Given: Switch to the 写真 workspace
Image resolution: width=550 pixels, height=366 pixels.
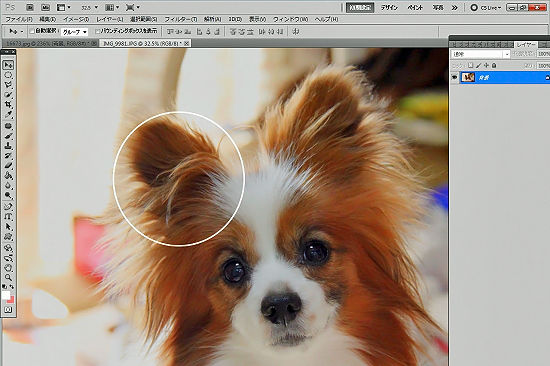Looking at the screenshot, I should (438, 7).
